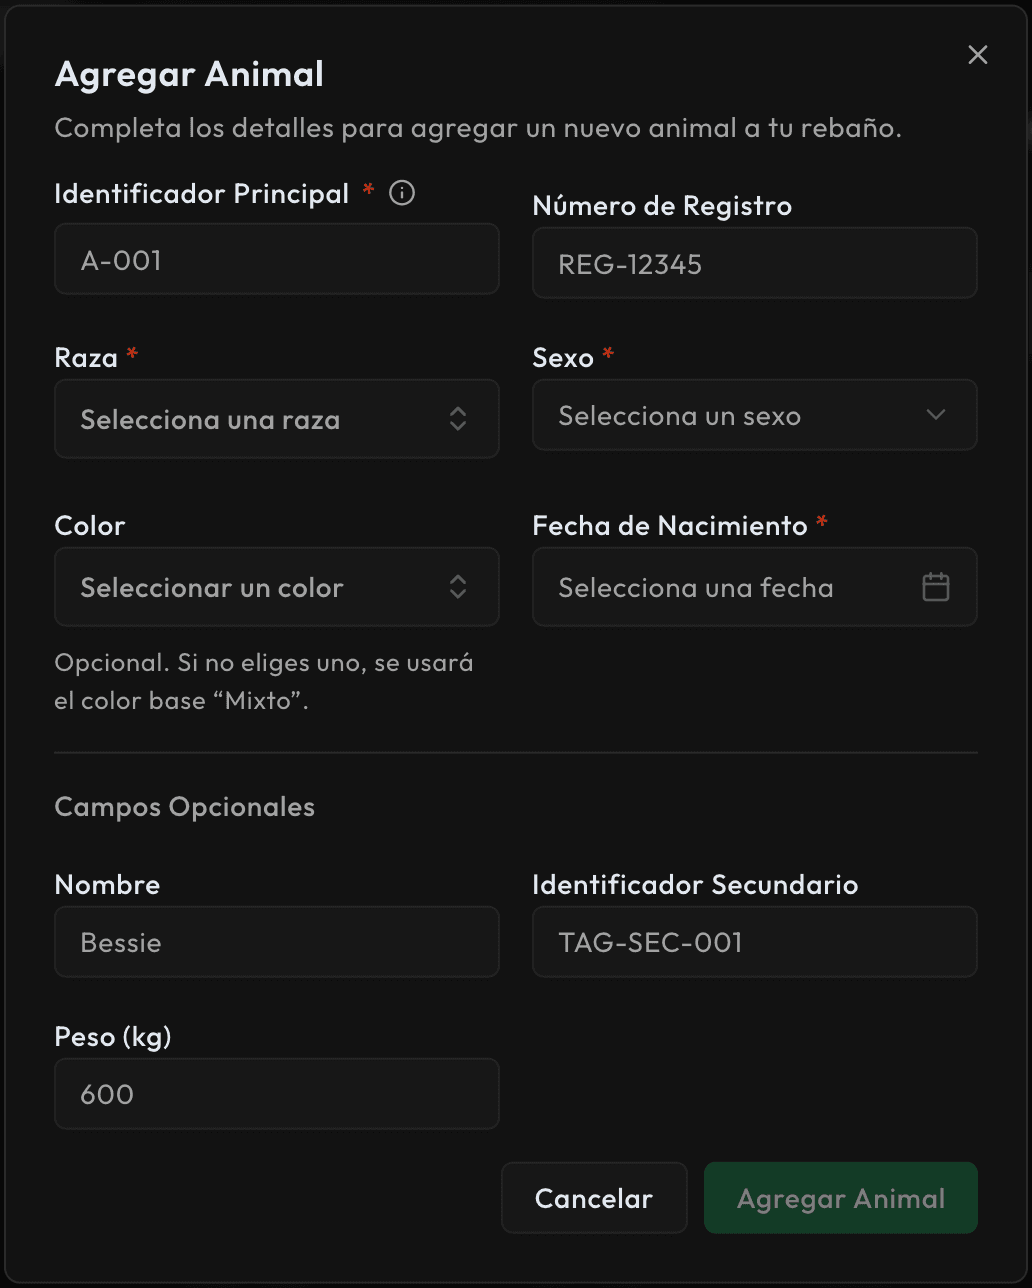
Task: Submit with the green Agregar Animal button
Action: 840,1198
